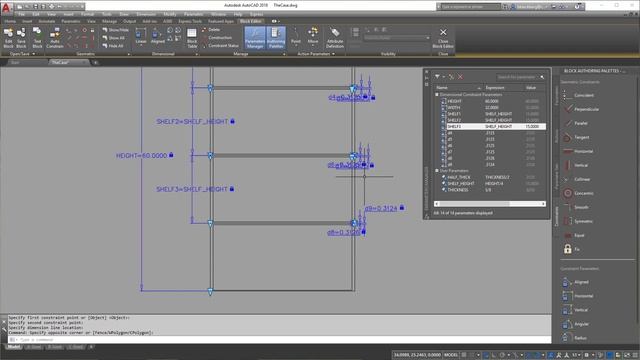
Task: Click the AutoCAD application logo menu
Action: point(6,7)
